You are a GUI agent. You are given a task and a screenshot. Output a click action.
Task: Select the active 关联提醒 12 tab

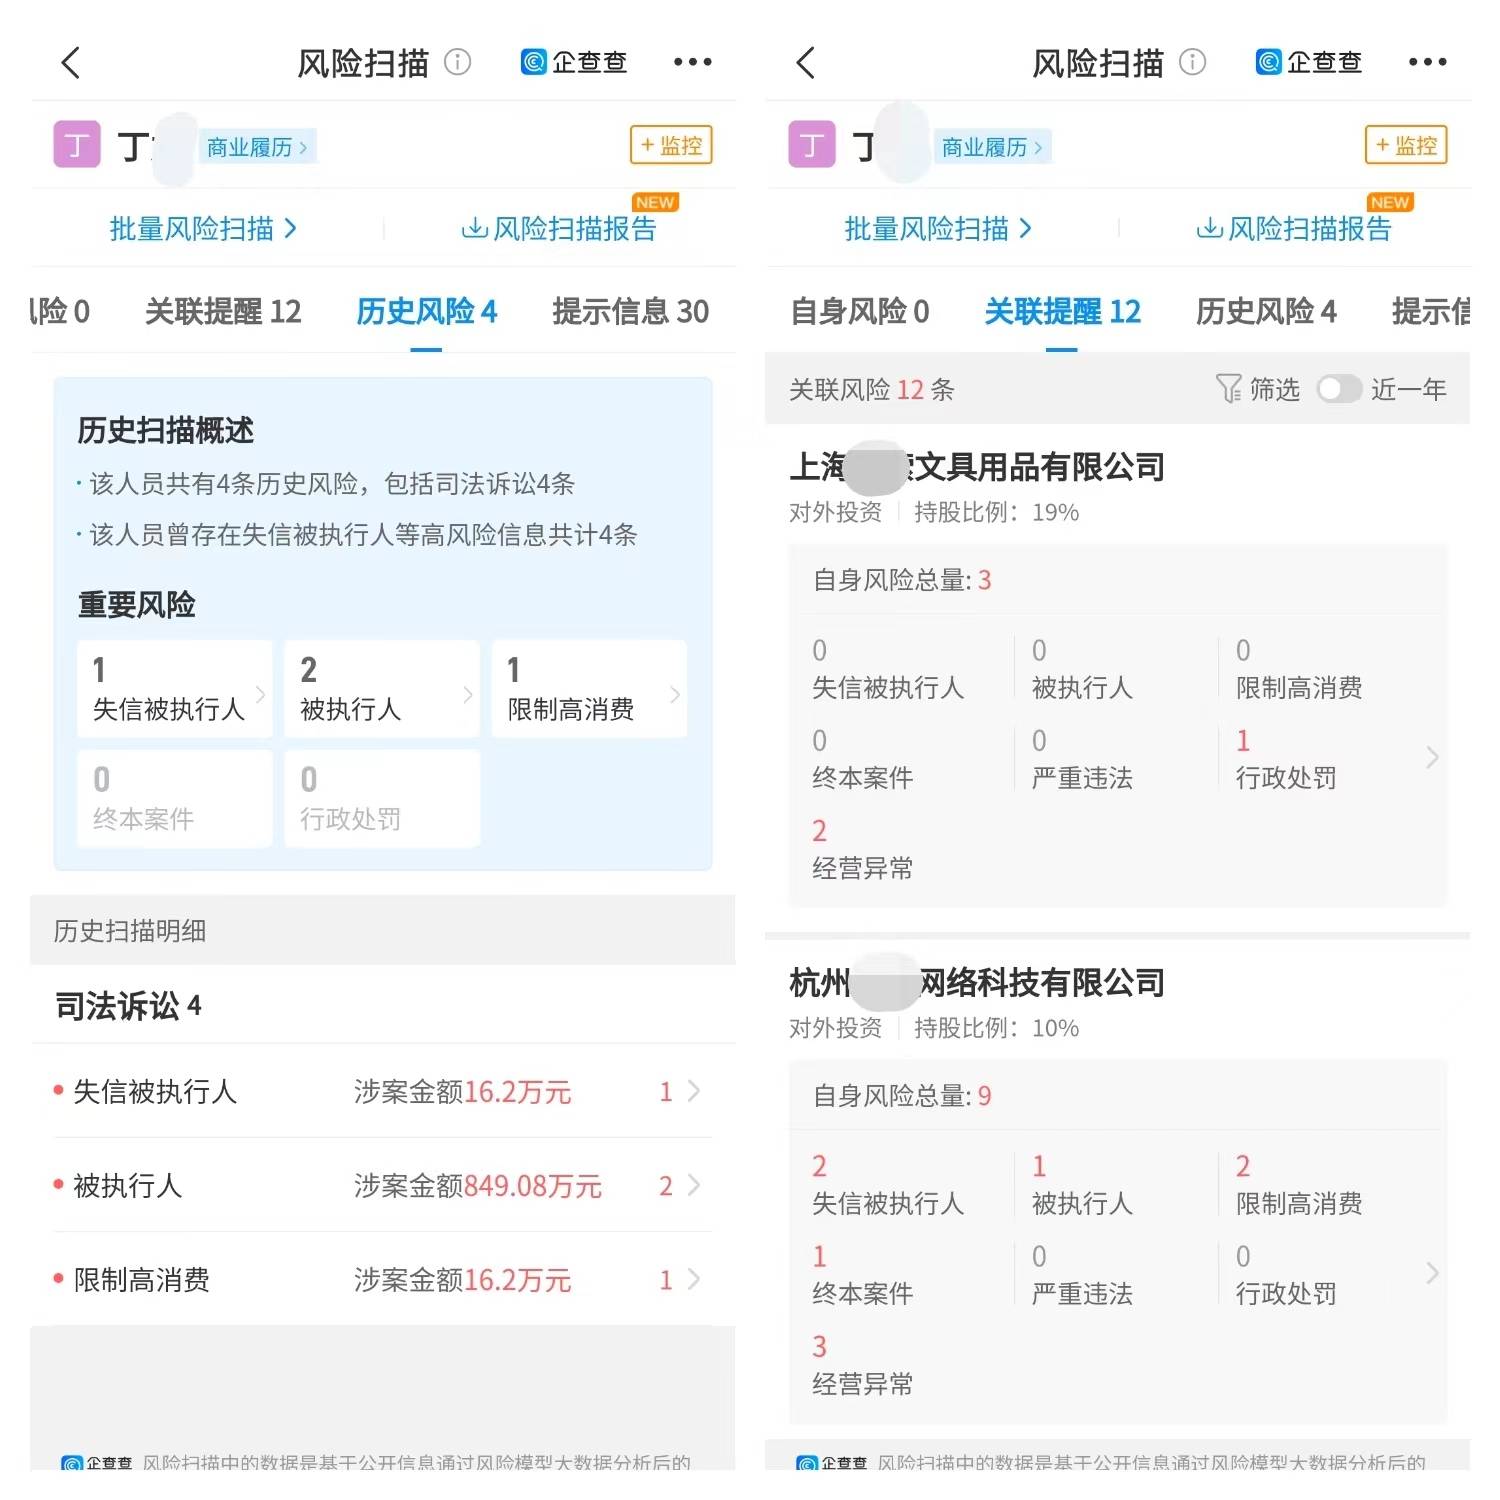click(x=1063, y=312)
